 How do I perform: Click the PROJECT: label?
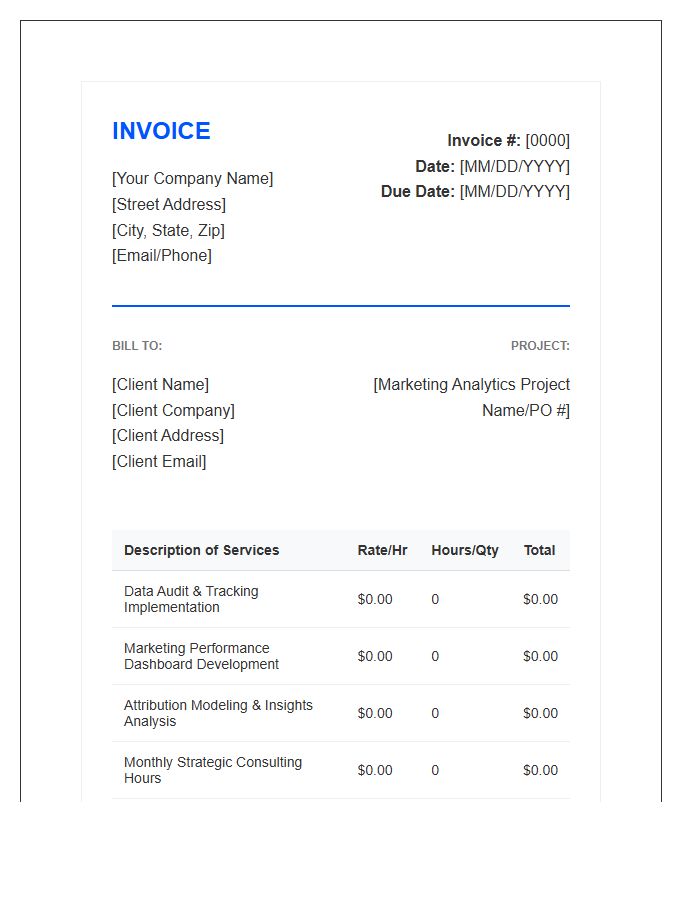coord(540,346)
